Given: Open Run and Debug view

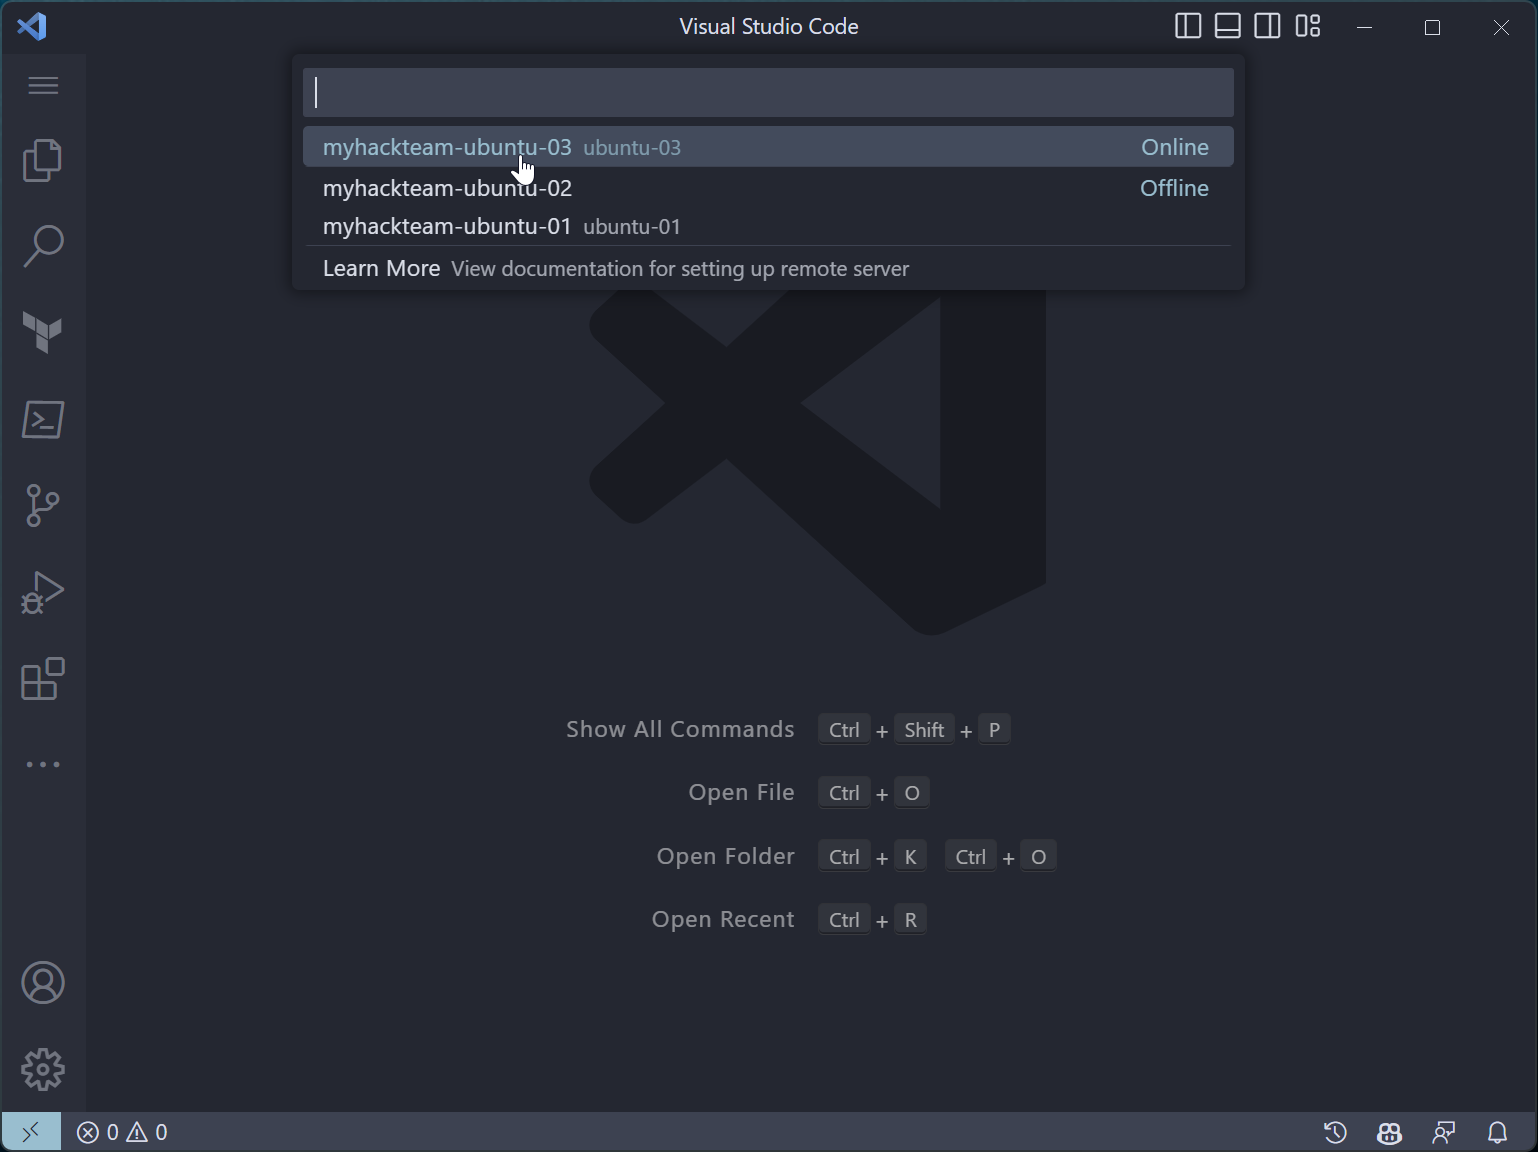Looking at the screenshot, I should pos(42,592).
